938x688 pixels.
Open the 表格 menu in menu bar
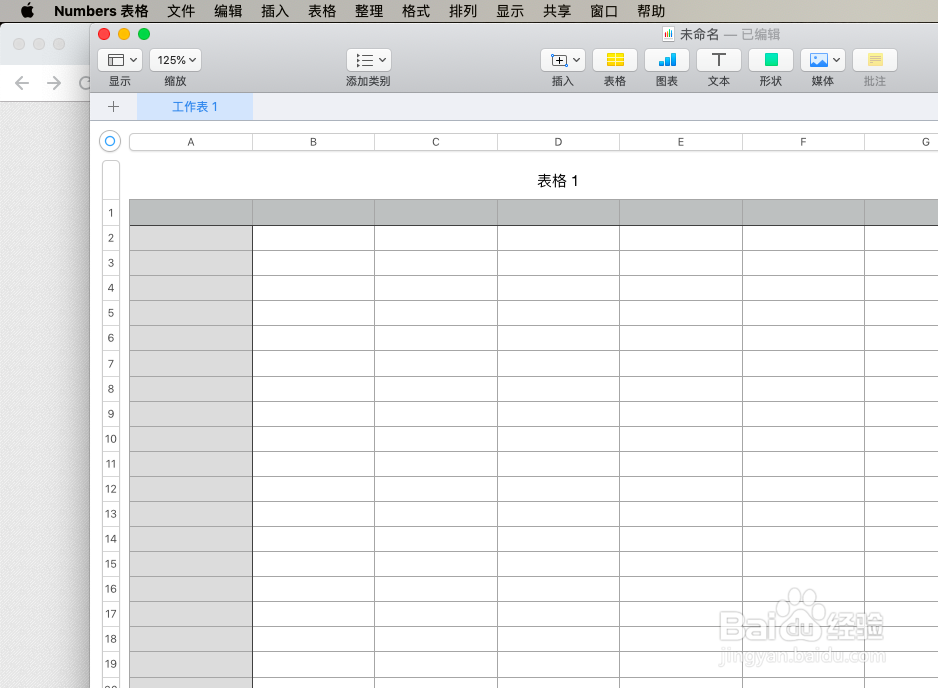tap(322, 11)
